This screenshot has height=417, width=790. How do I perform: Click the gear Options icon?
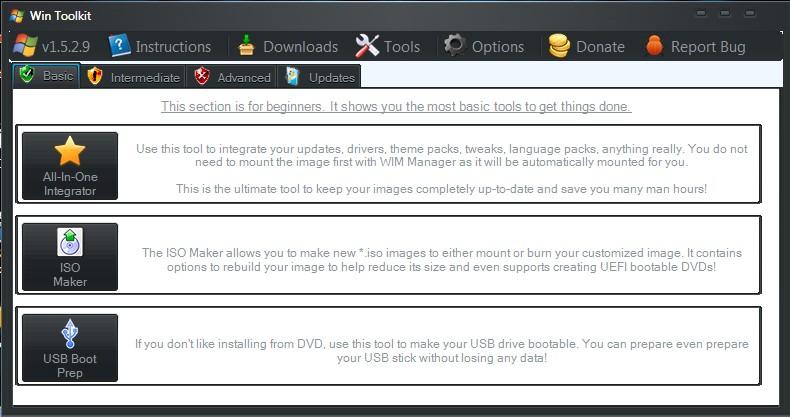click(455, 45)
